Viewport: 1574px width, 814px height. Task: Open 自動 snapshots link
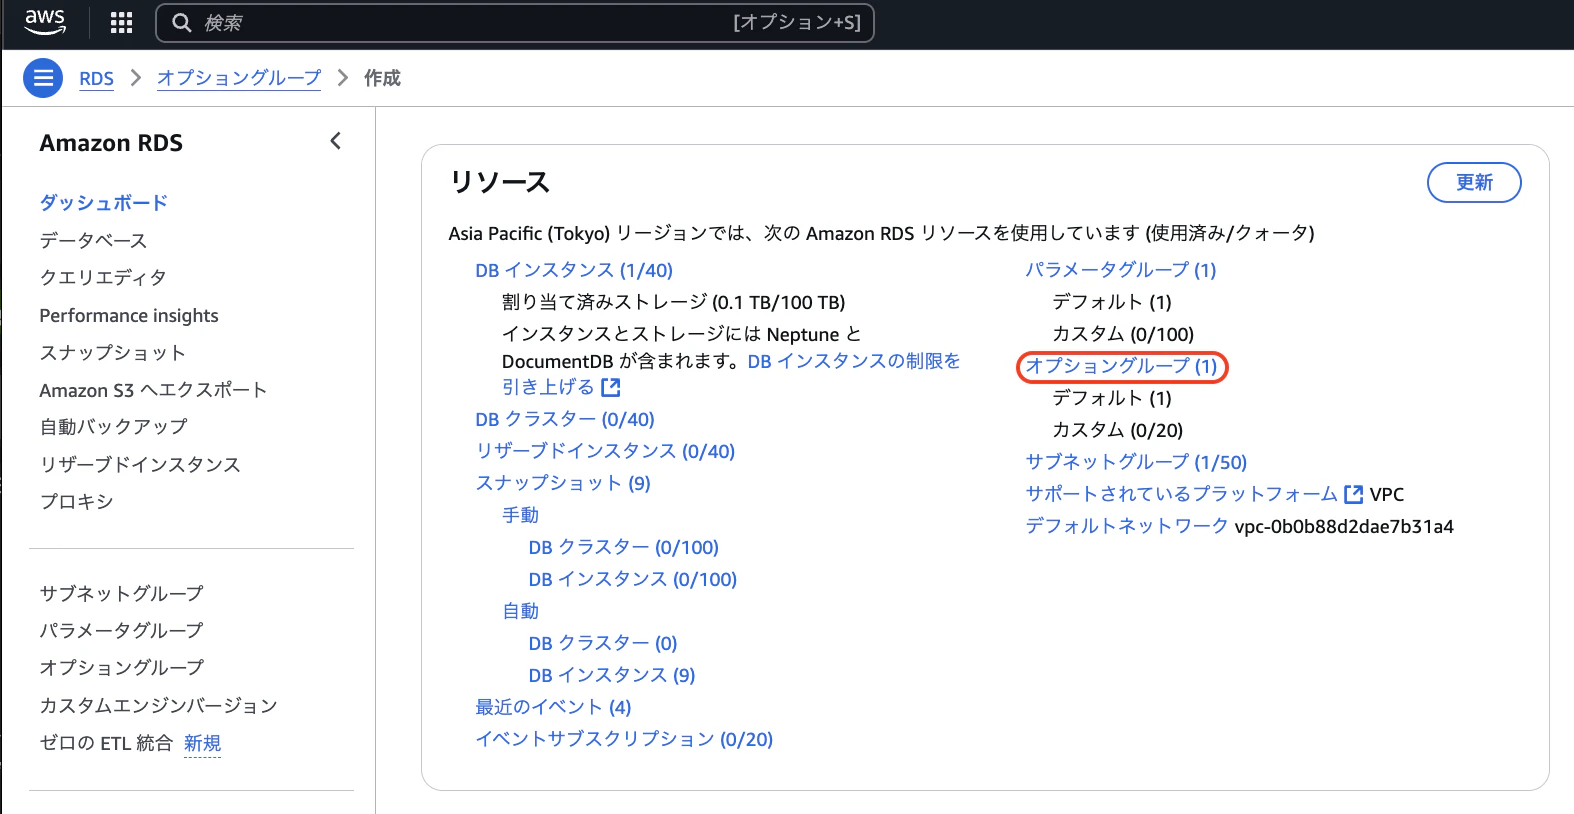(520, 611)
